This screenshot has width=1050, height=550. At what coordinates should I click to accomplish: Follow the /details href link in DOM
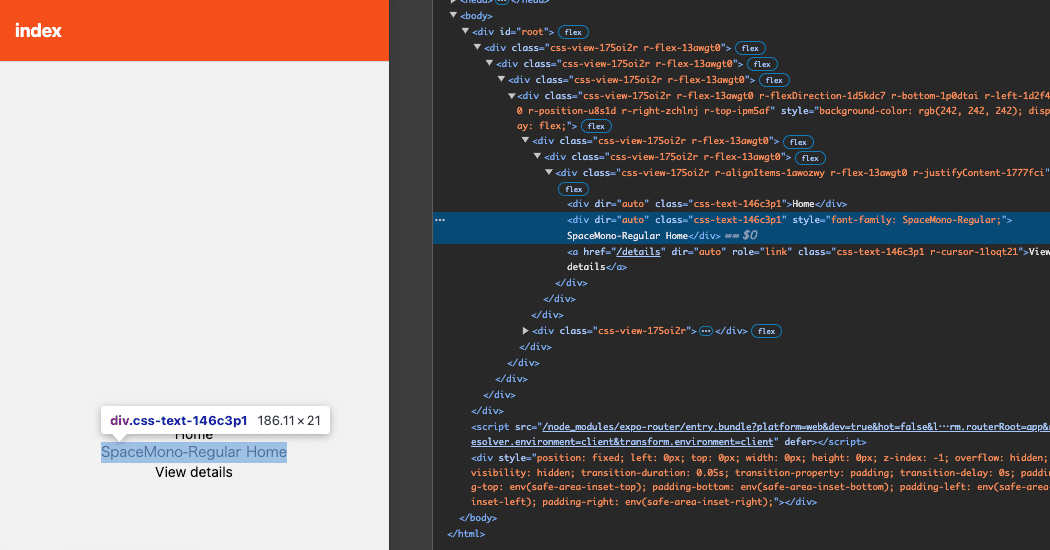[x=639, y=252]
